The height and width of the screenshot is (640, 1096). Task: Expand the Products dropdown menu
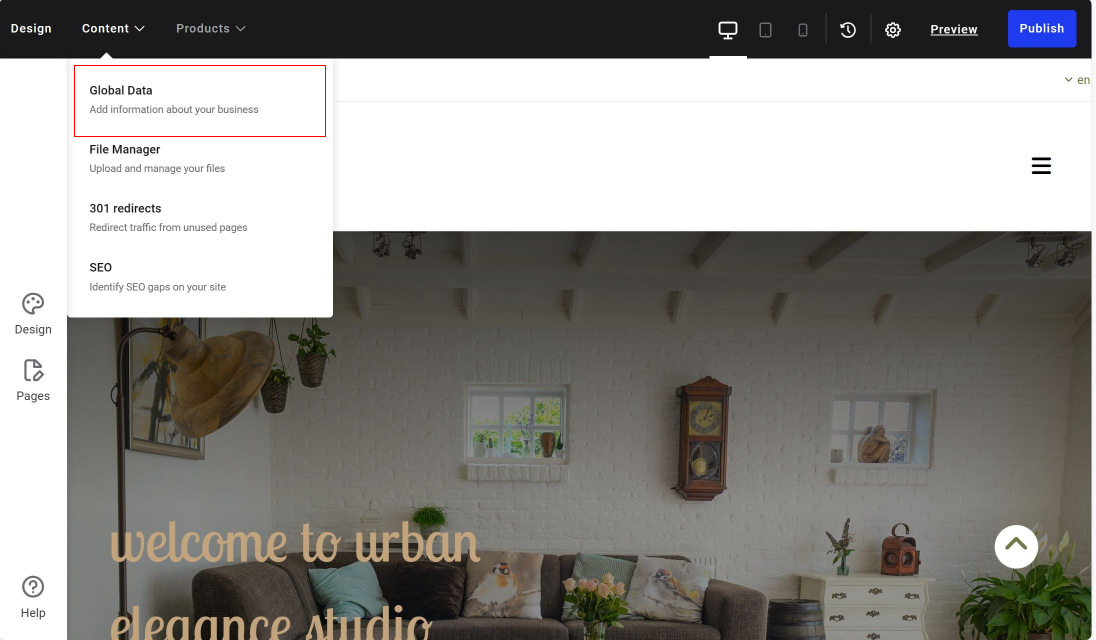[x=210, y=29]
